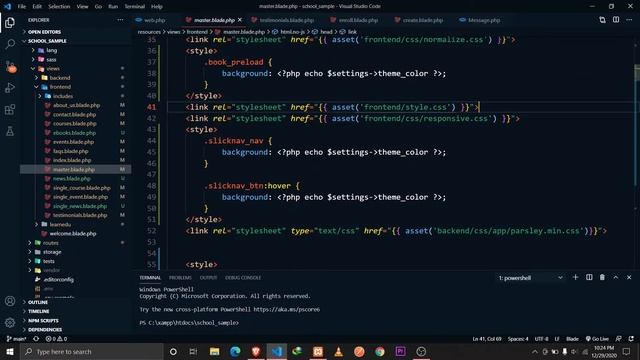Switch to web.php editor tab

point(153,20)
